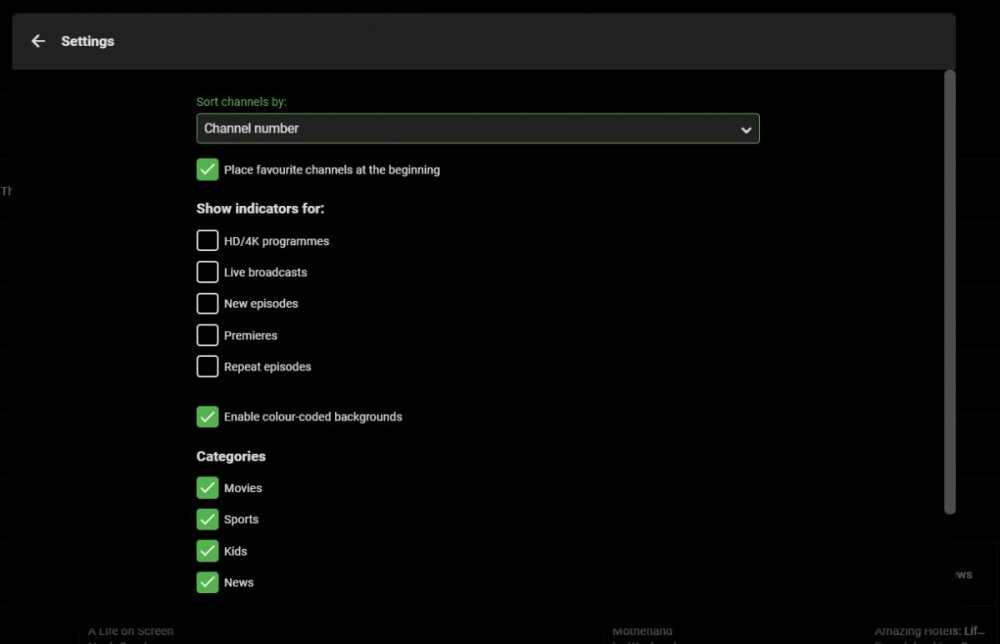Enable Live broadcasts indicator
The image size is (1000, 644).
coord(207,272)
